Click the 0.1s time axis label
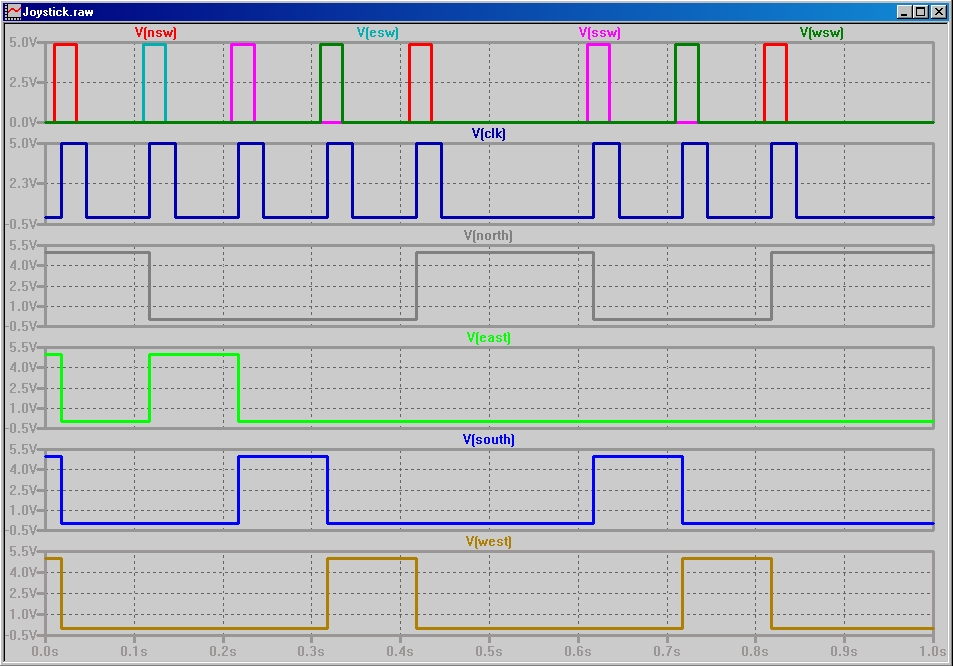The height and width of the screenshot is (666, 953). (x=134, y=652)
